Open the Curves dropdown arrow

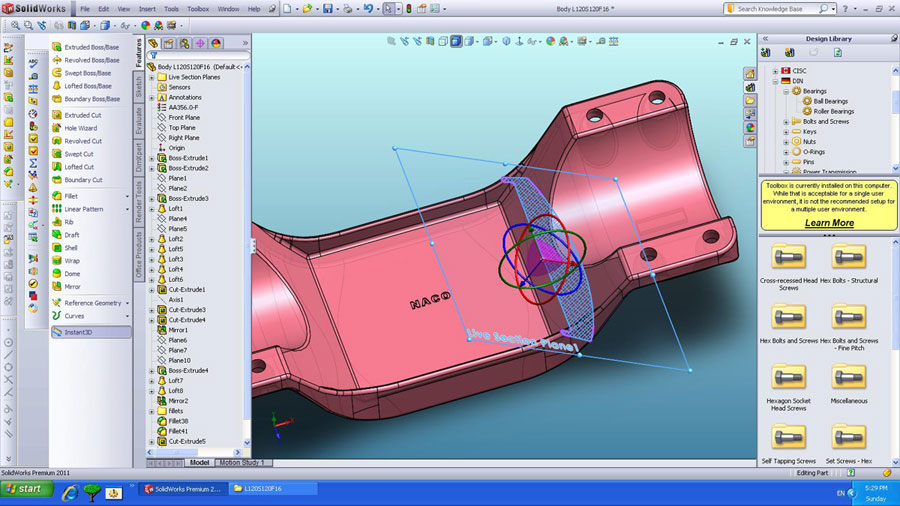click(x=127, y=316)
